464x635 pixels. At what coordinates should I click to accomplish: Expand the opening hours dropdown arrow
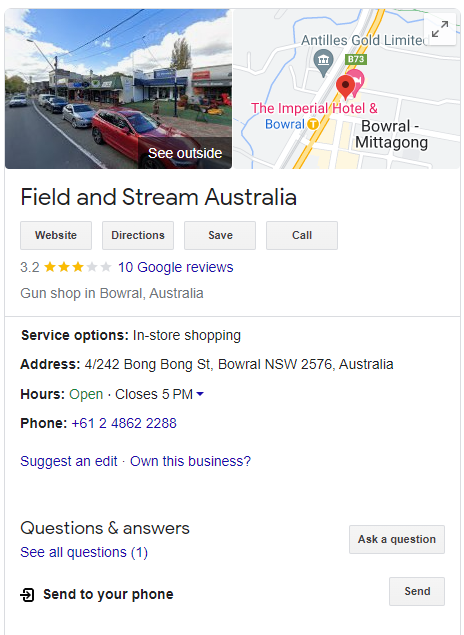point(200,394)
